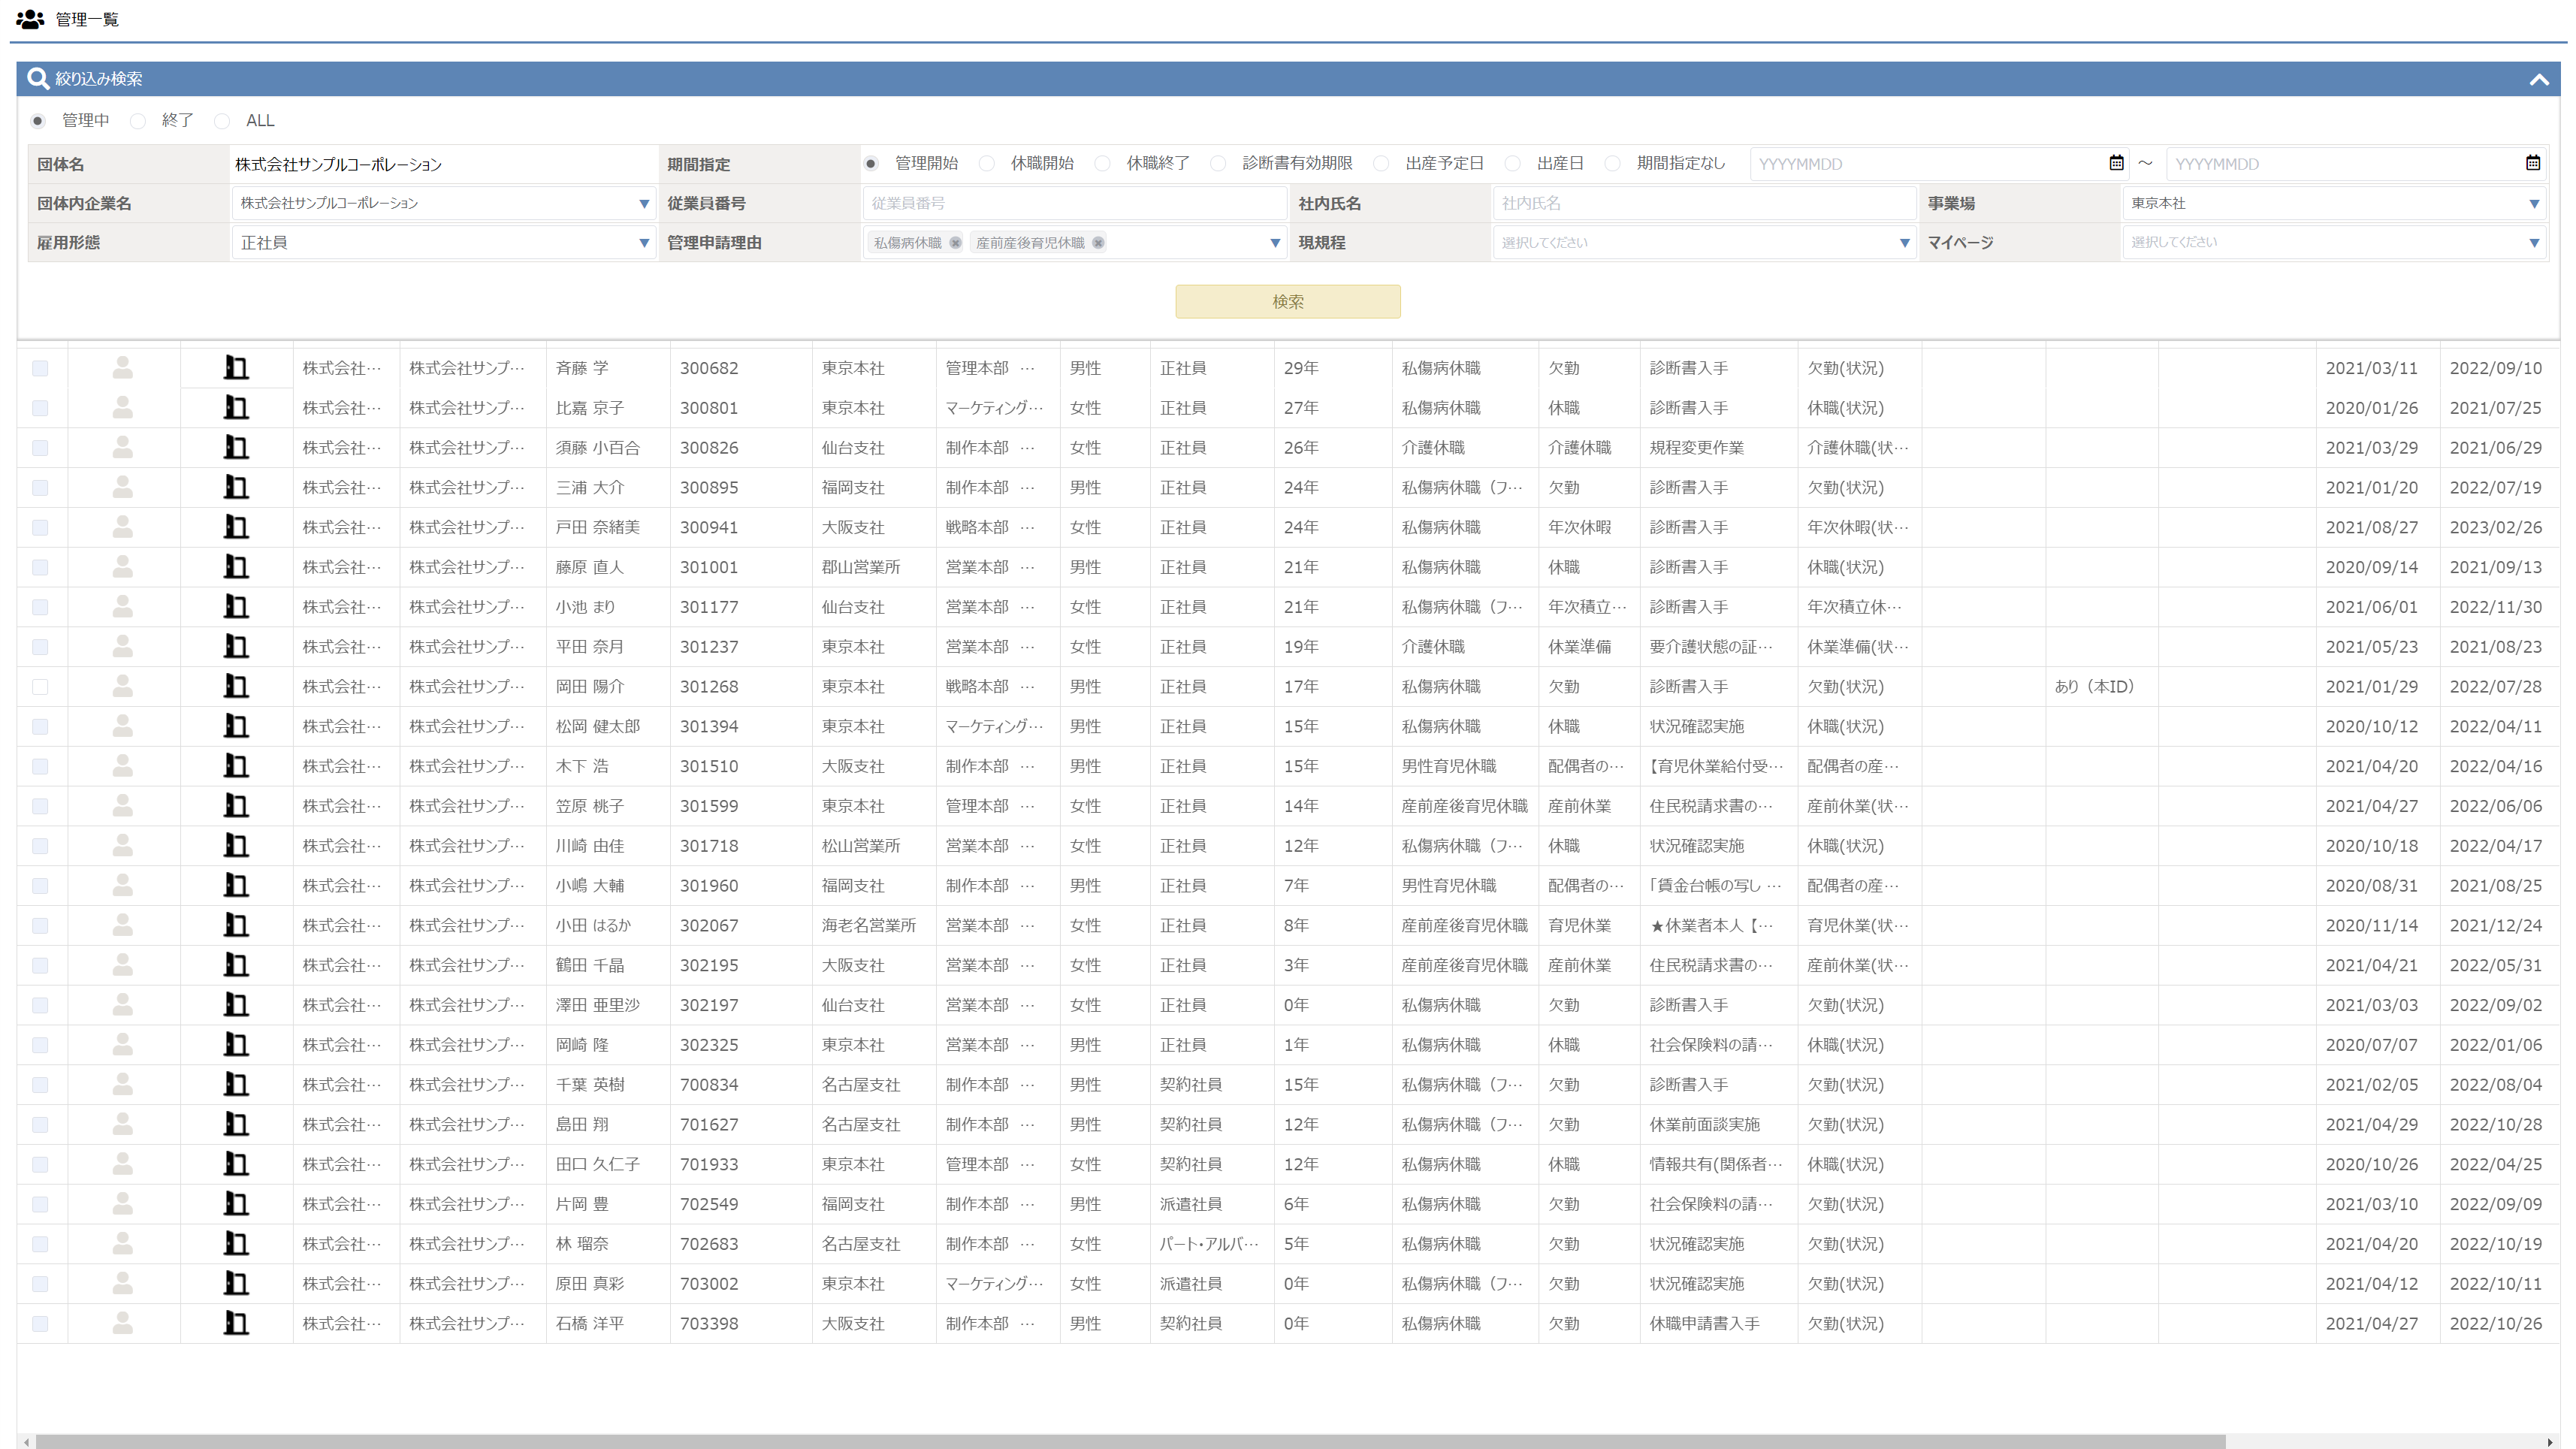2576x1449 pixels.
Task: Click horizontal scrollbar right arrow
Action: pyautogui.click(x=2550, y=1441)
